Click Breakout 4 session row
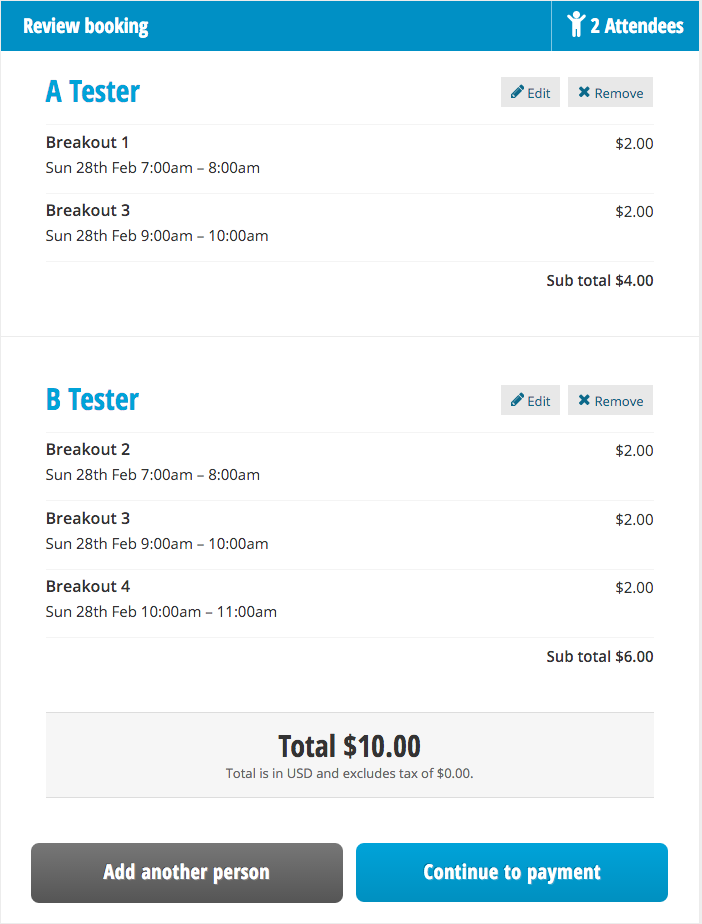The image size is (702, 924). pyautogui.click(x=88, y=587)
